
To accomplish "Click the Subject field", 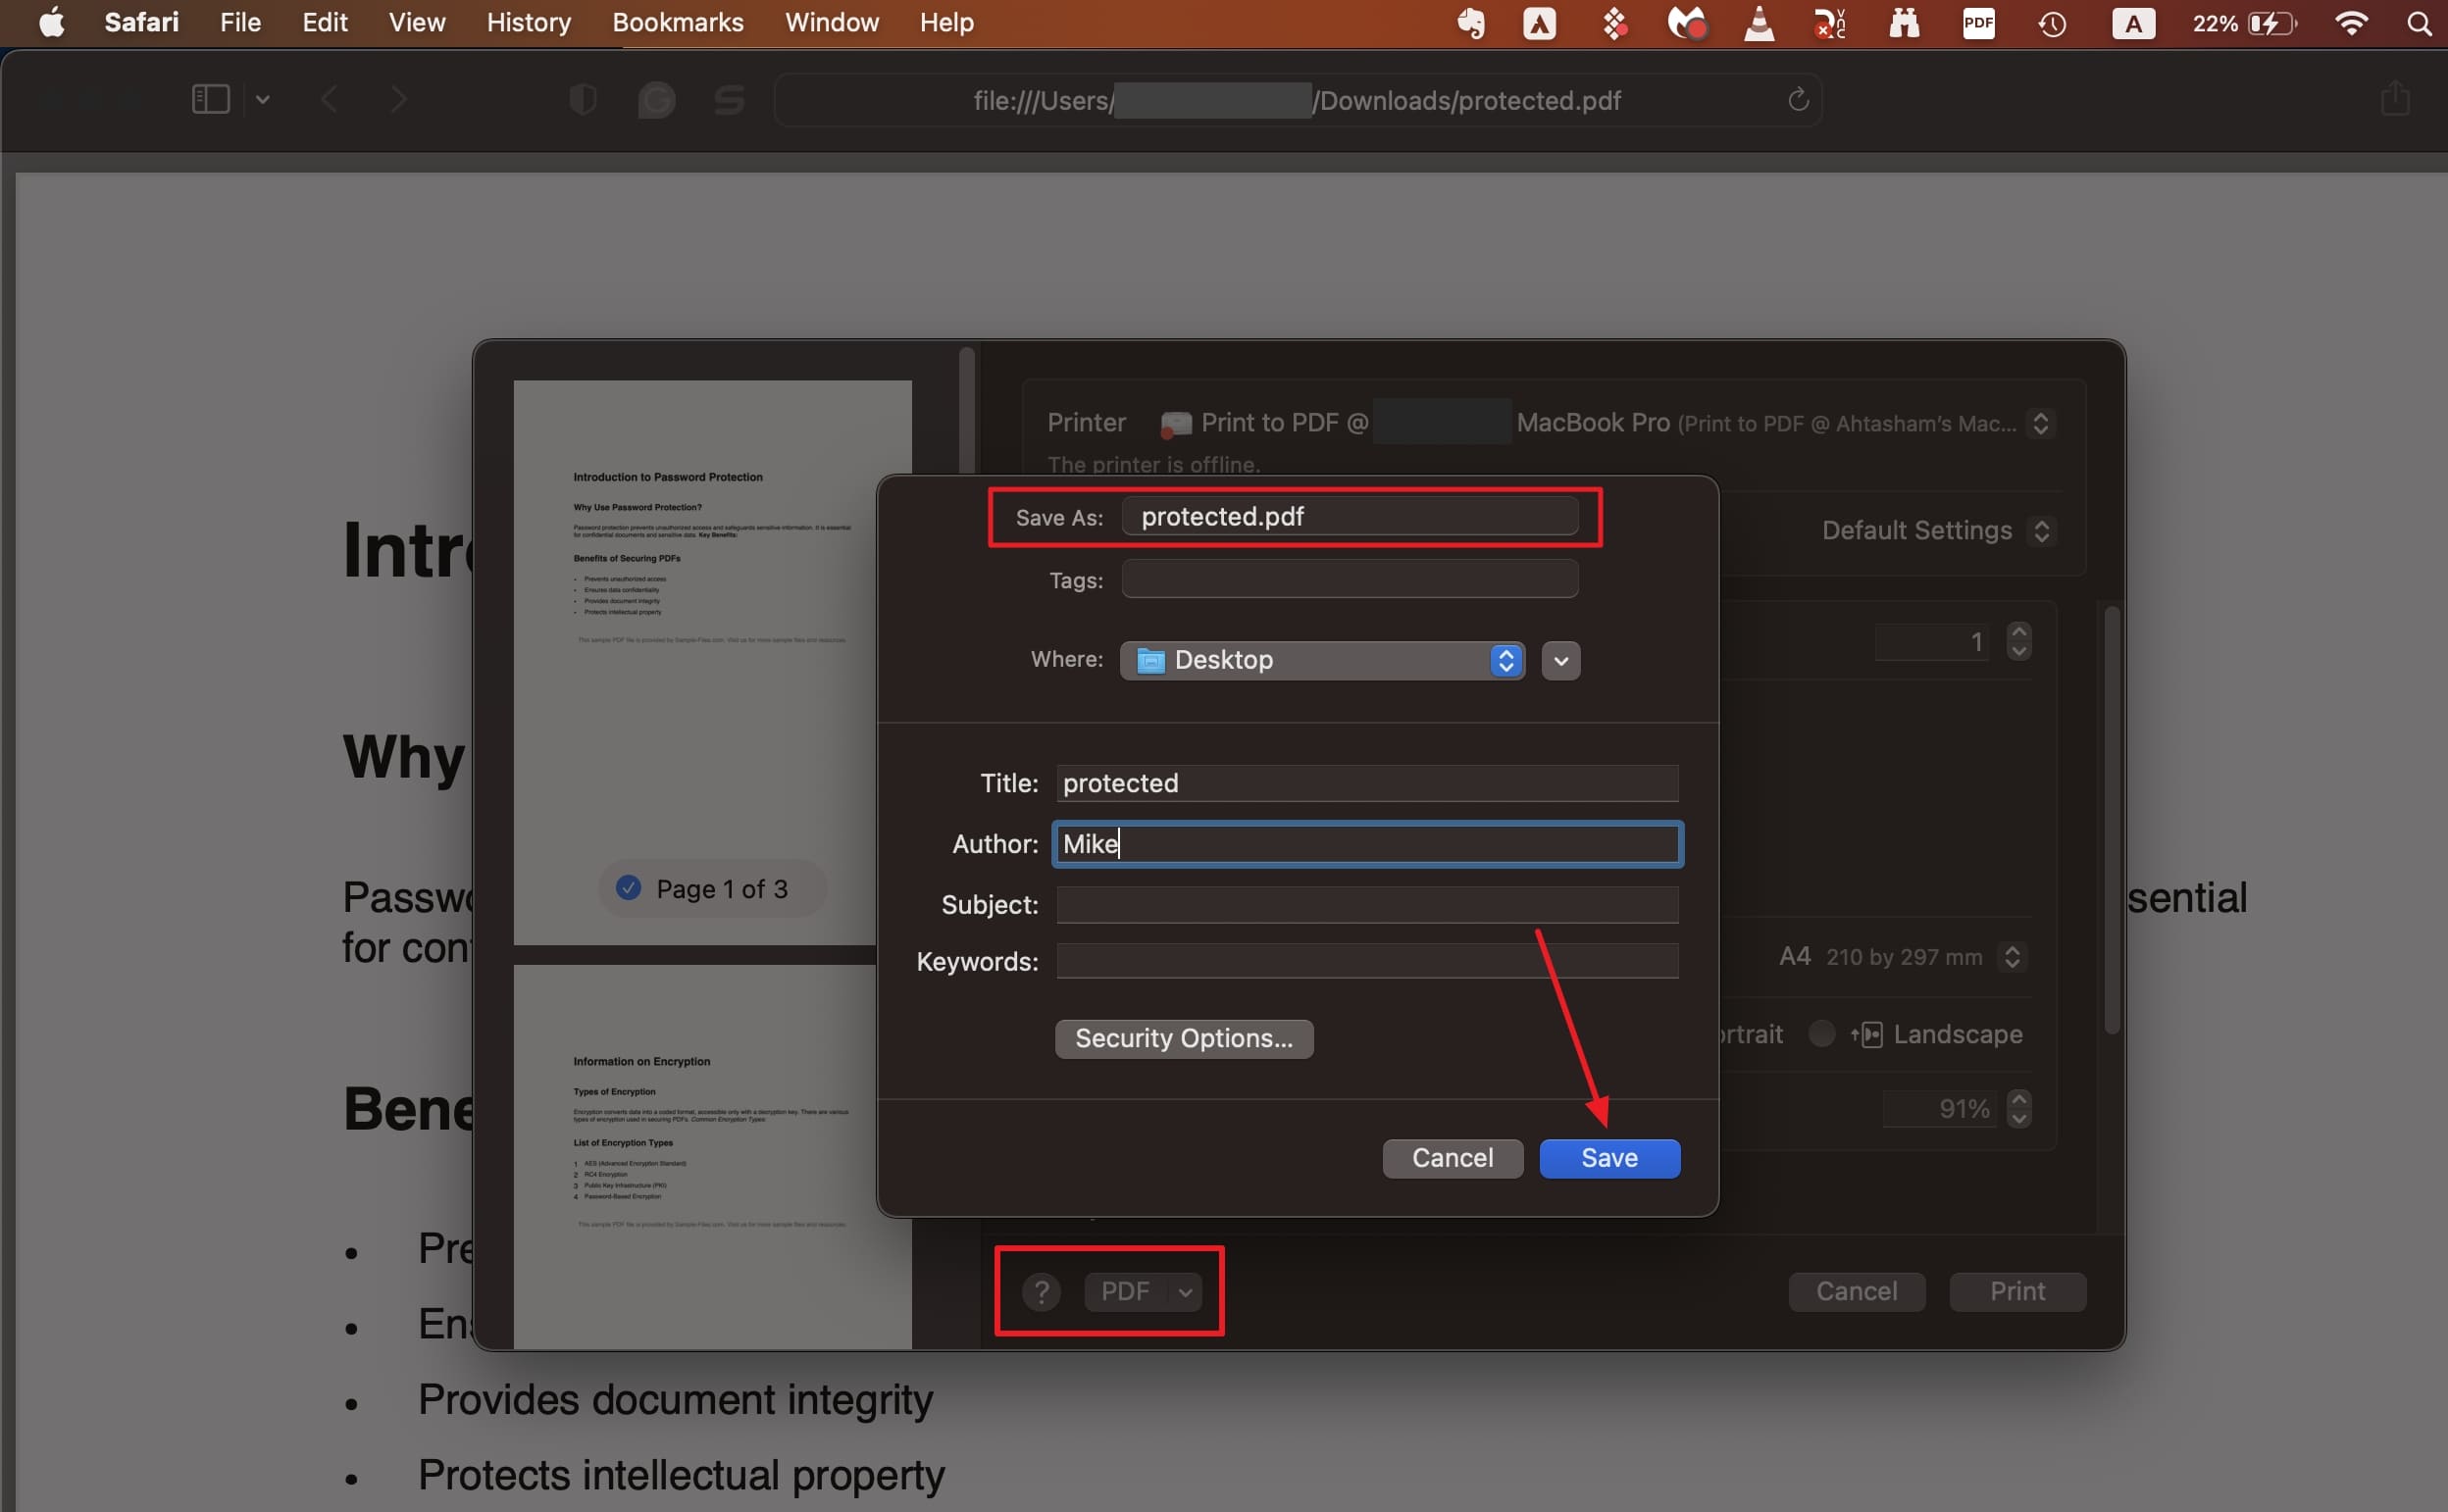I will [x=1367, y=905].
